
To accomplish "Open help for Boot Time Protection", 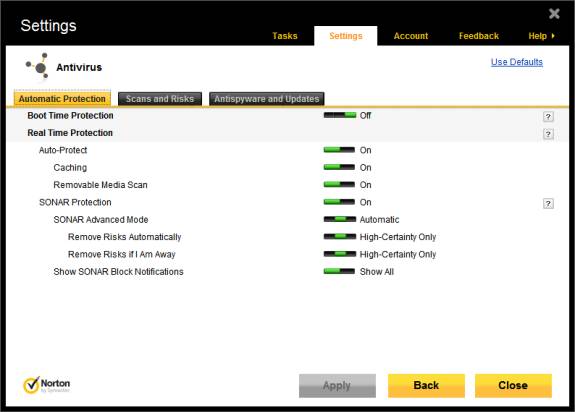I will (548, 117).
